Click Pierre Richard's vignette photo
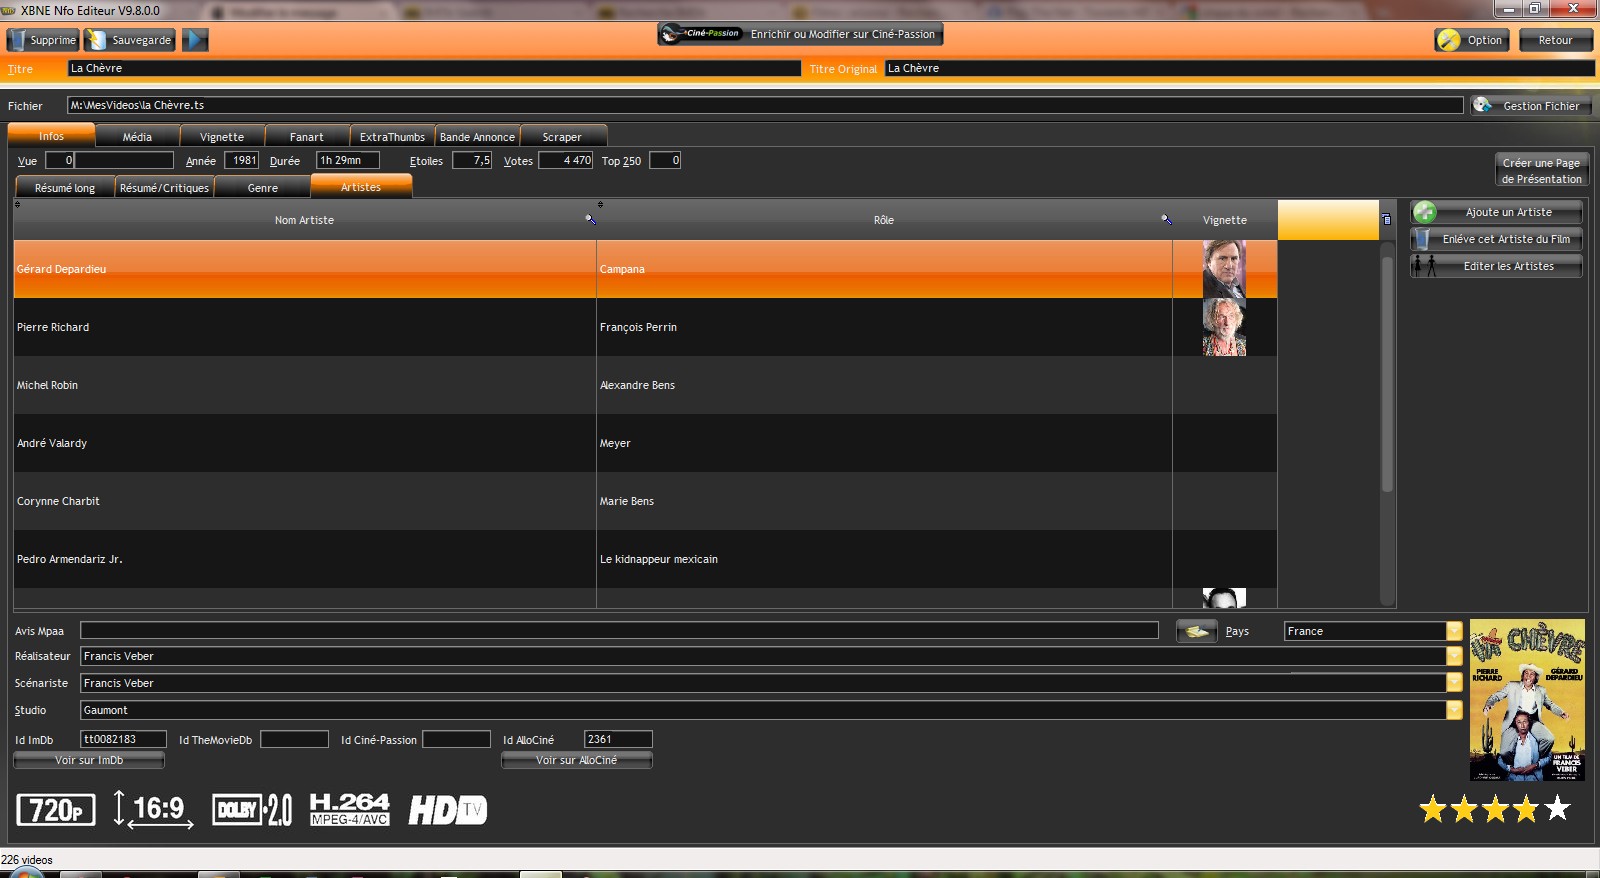Screen dimensions: 1600x878 pos(1224,327)
